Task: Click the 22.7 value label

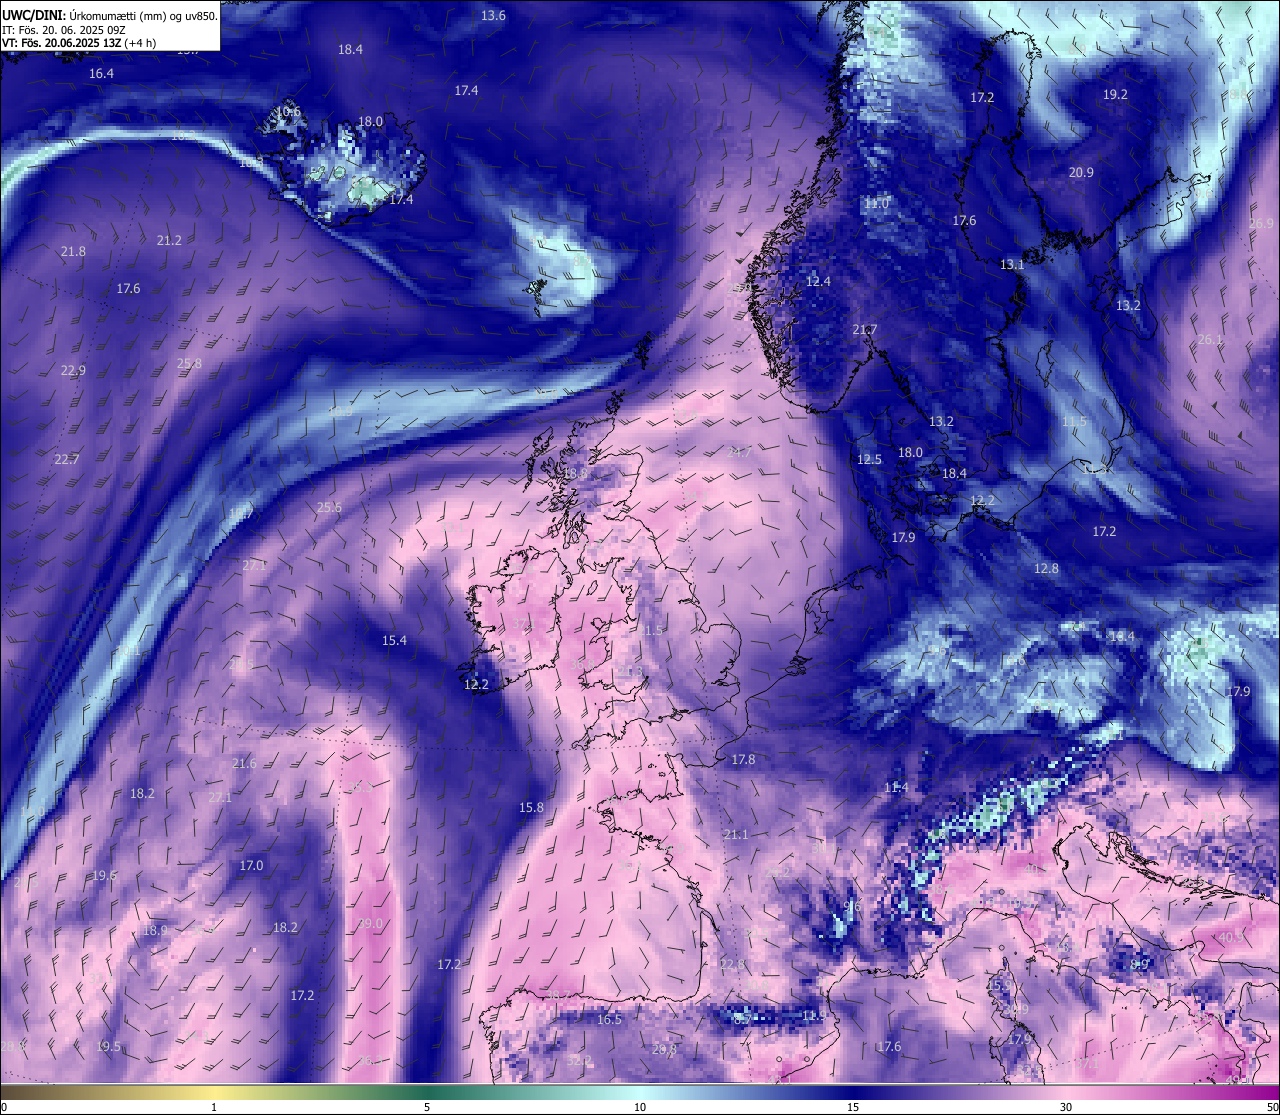Action: click(66, 460)
